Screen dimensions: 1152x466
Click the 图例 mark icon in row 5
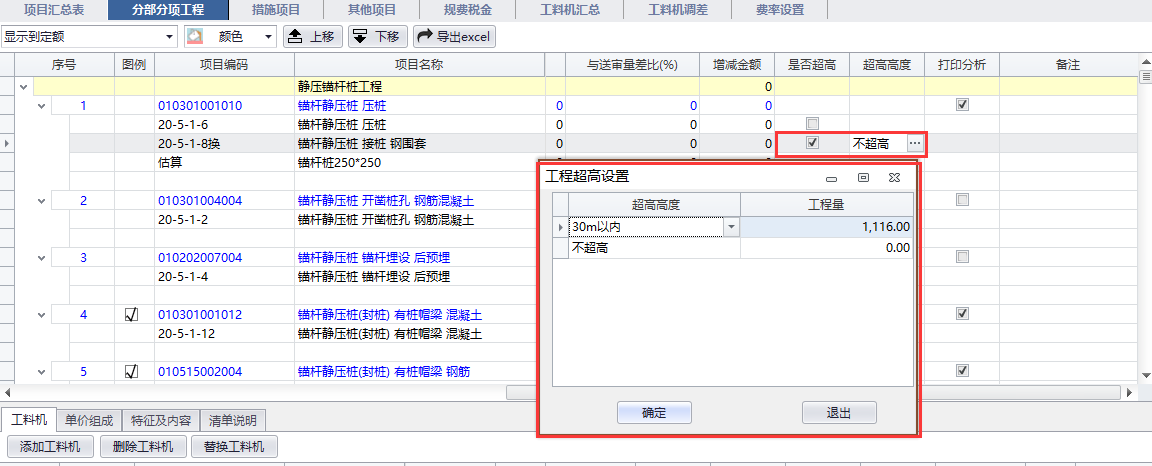pyautogui.click(x=131, y=371)
